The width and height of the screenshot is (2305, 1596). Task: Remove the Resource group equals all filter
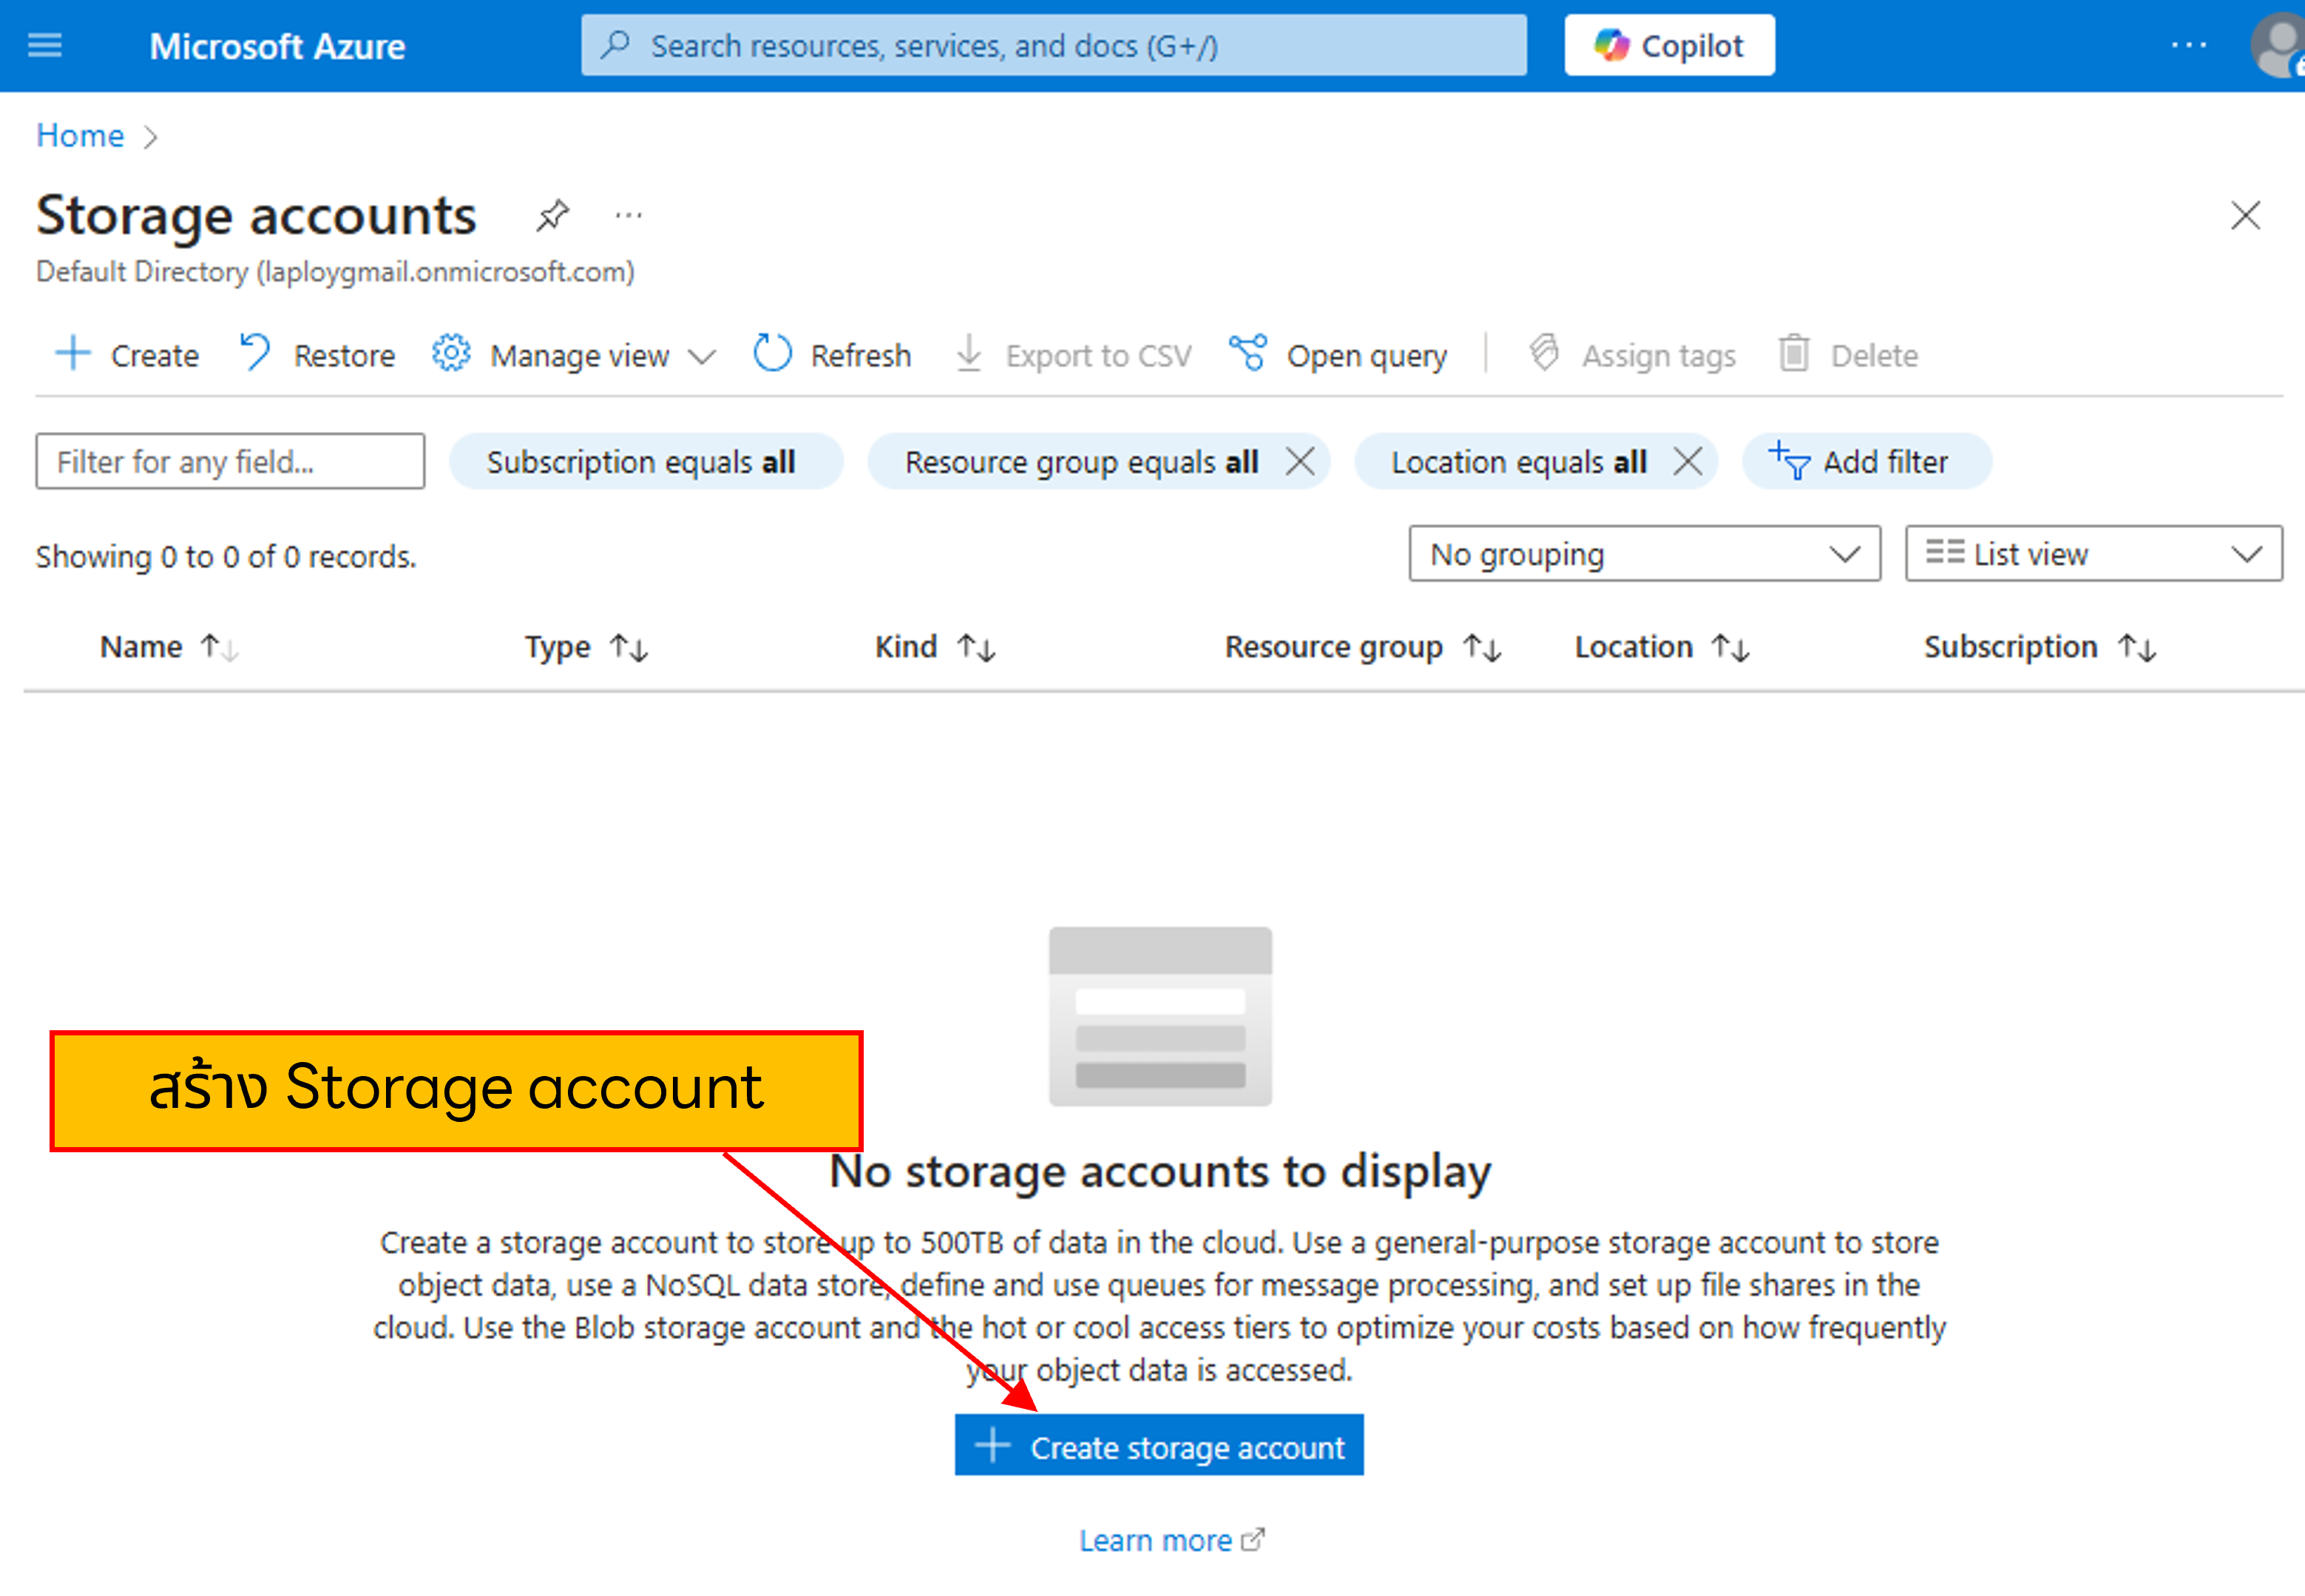click(x=1301, y=461)
